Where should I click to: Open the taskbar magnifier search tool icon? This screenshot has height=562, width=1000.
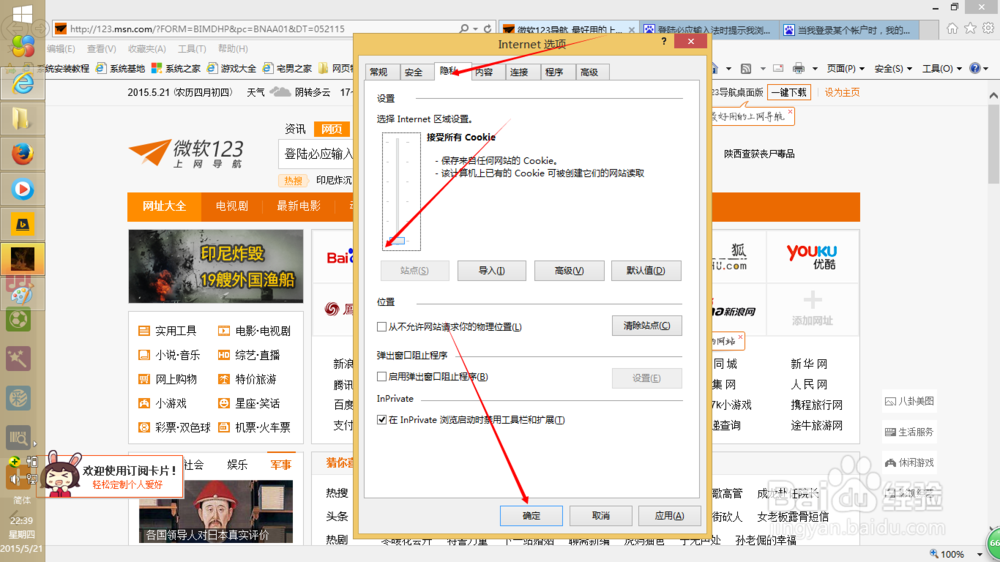[18, 438]
